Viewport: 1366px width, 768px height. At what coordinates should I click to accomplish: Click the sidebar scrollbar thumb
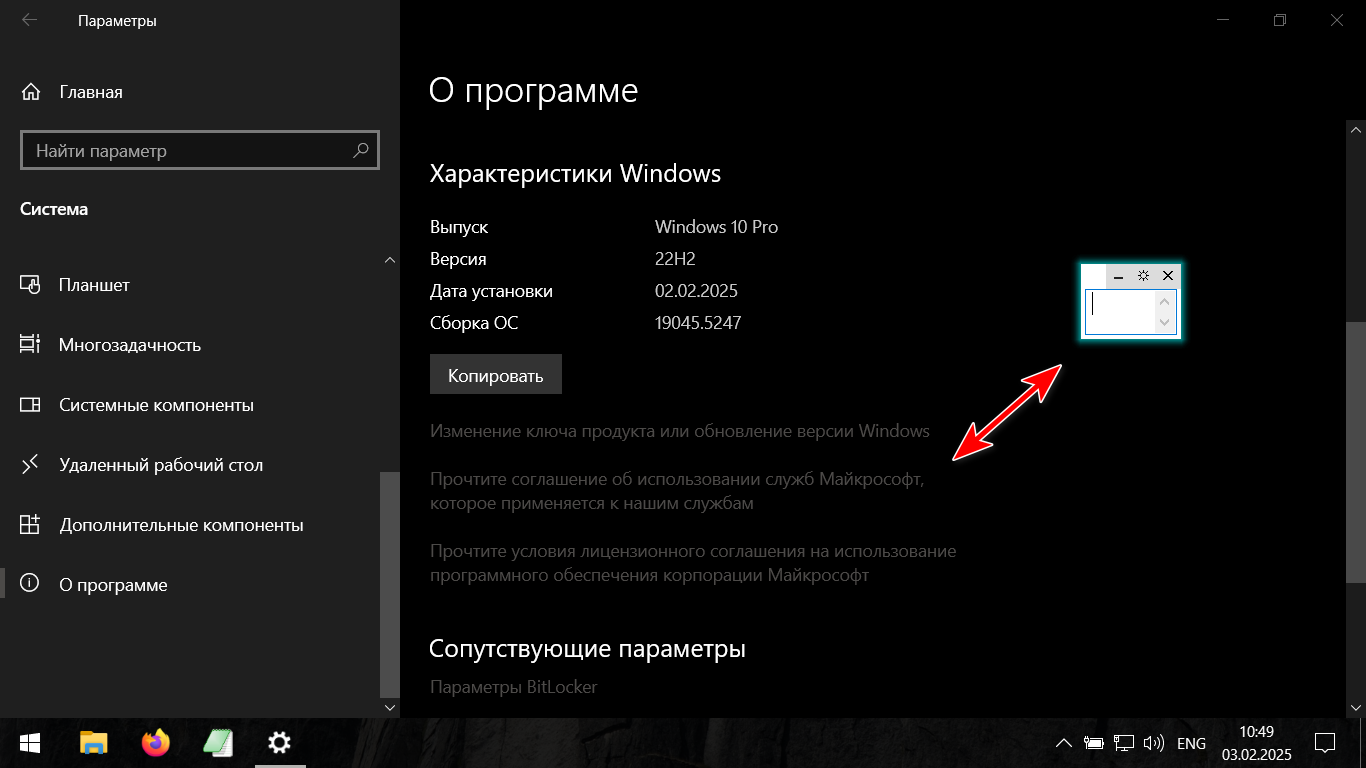tap(390, 585)
